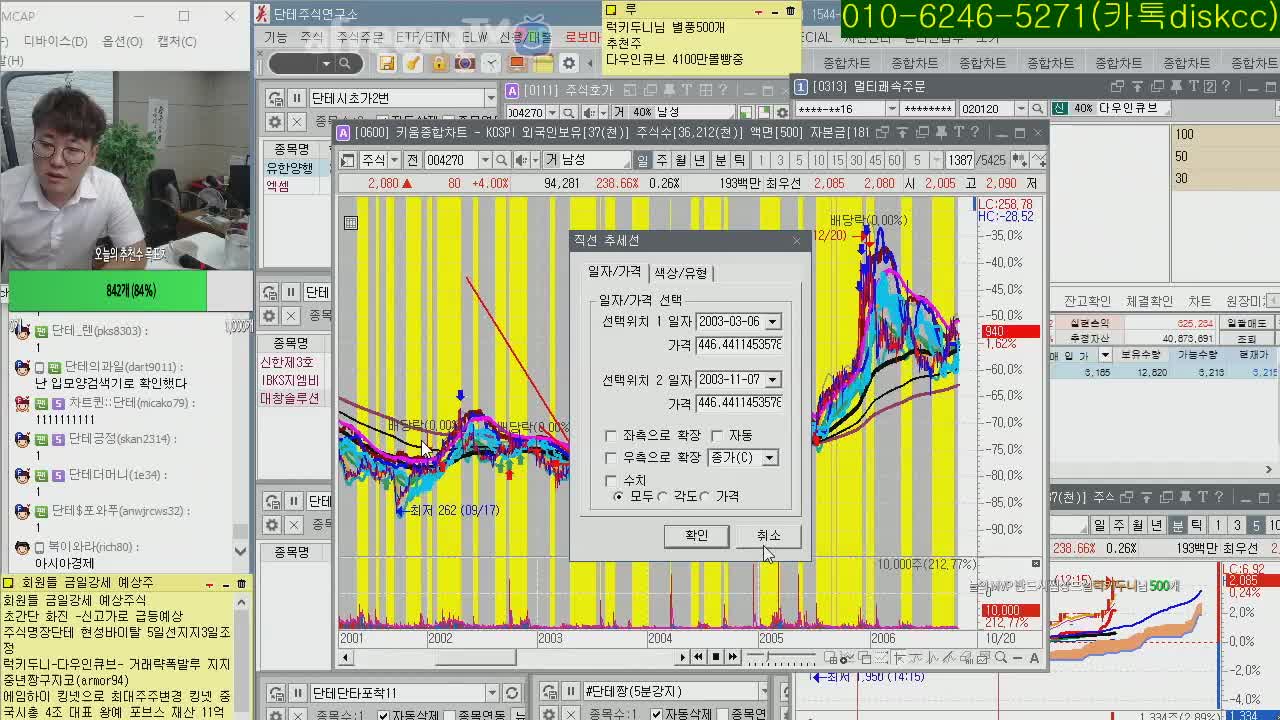
Task: Select the 각도 radio button
Action: 663,496
